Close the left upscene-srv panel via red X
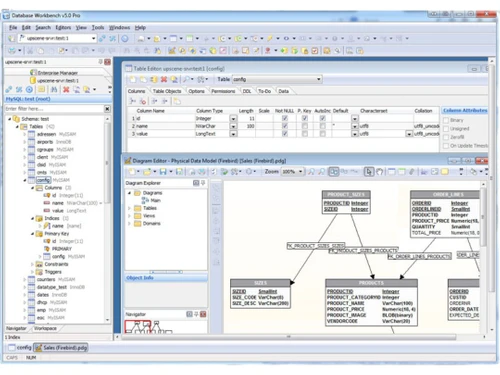Viewport: 500px width, 375px height. pos(107,62)
